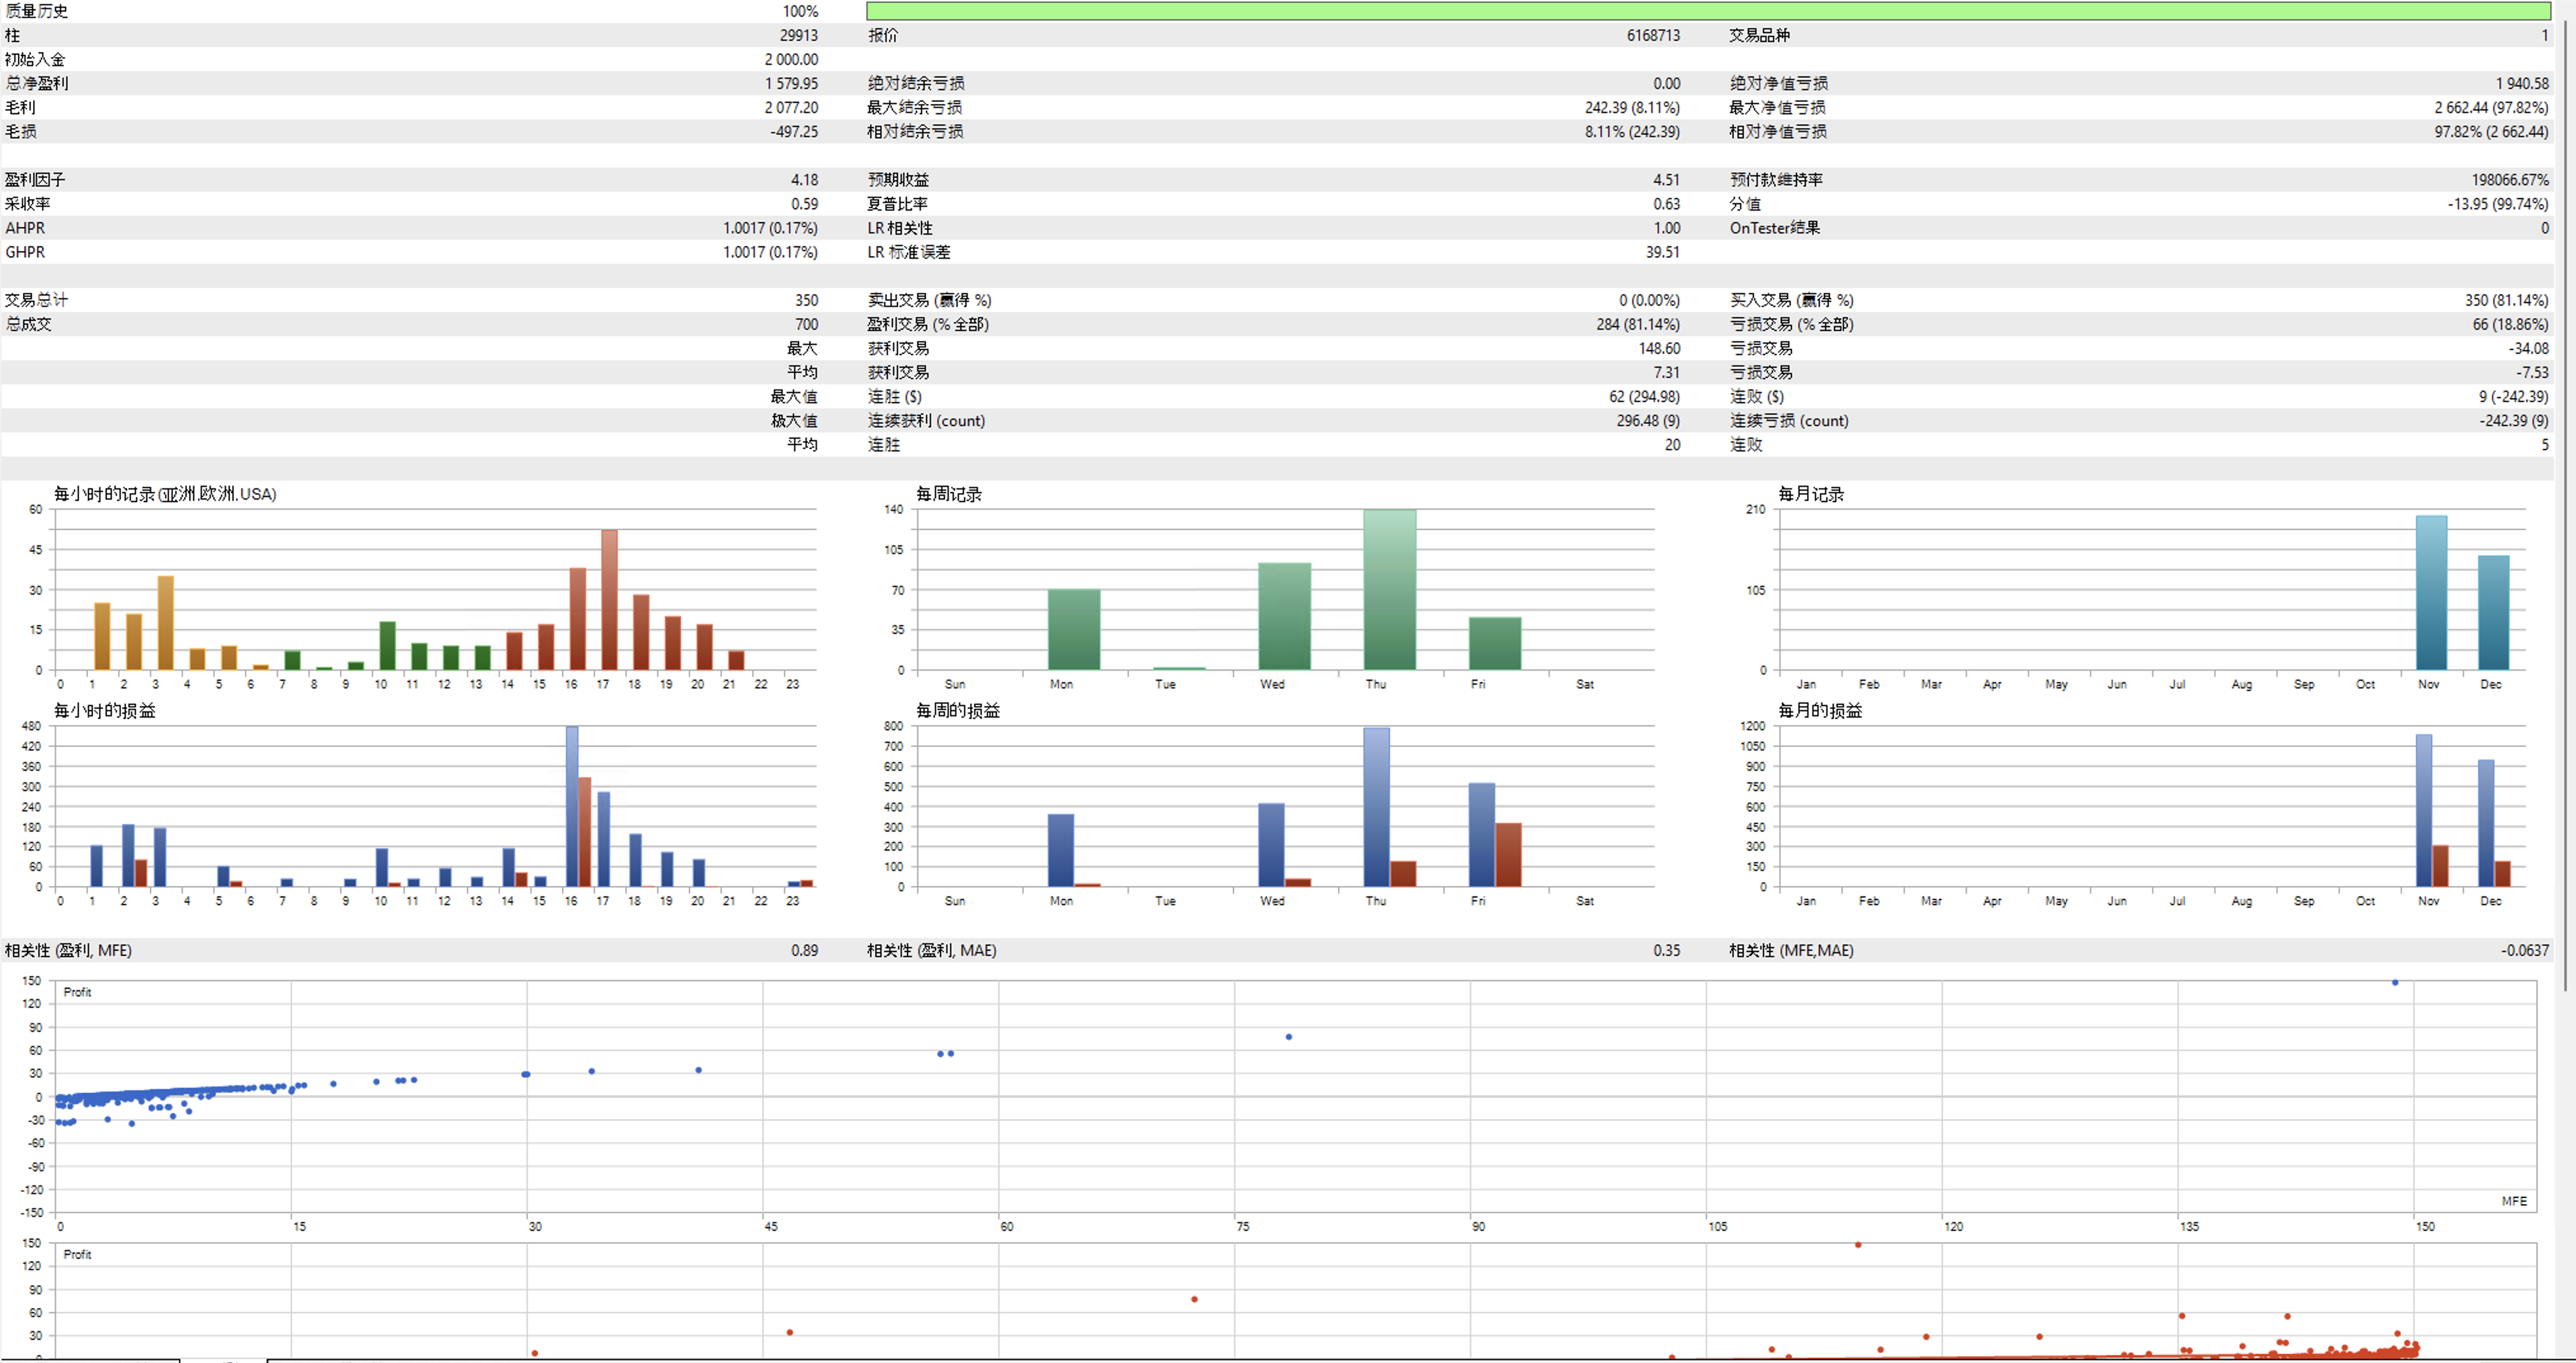Click the 最大净值亏损 value 2 662.44 (97.82%)
Viewport: 2576px width, 1363px height.
coord(2491,107)
